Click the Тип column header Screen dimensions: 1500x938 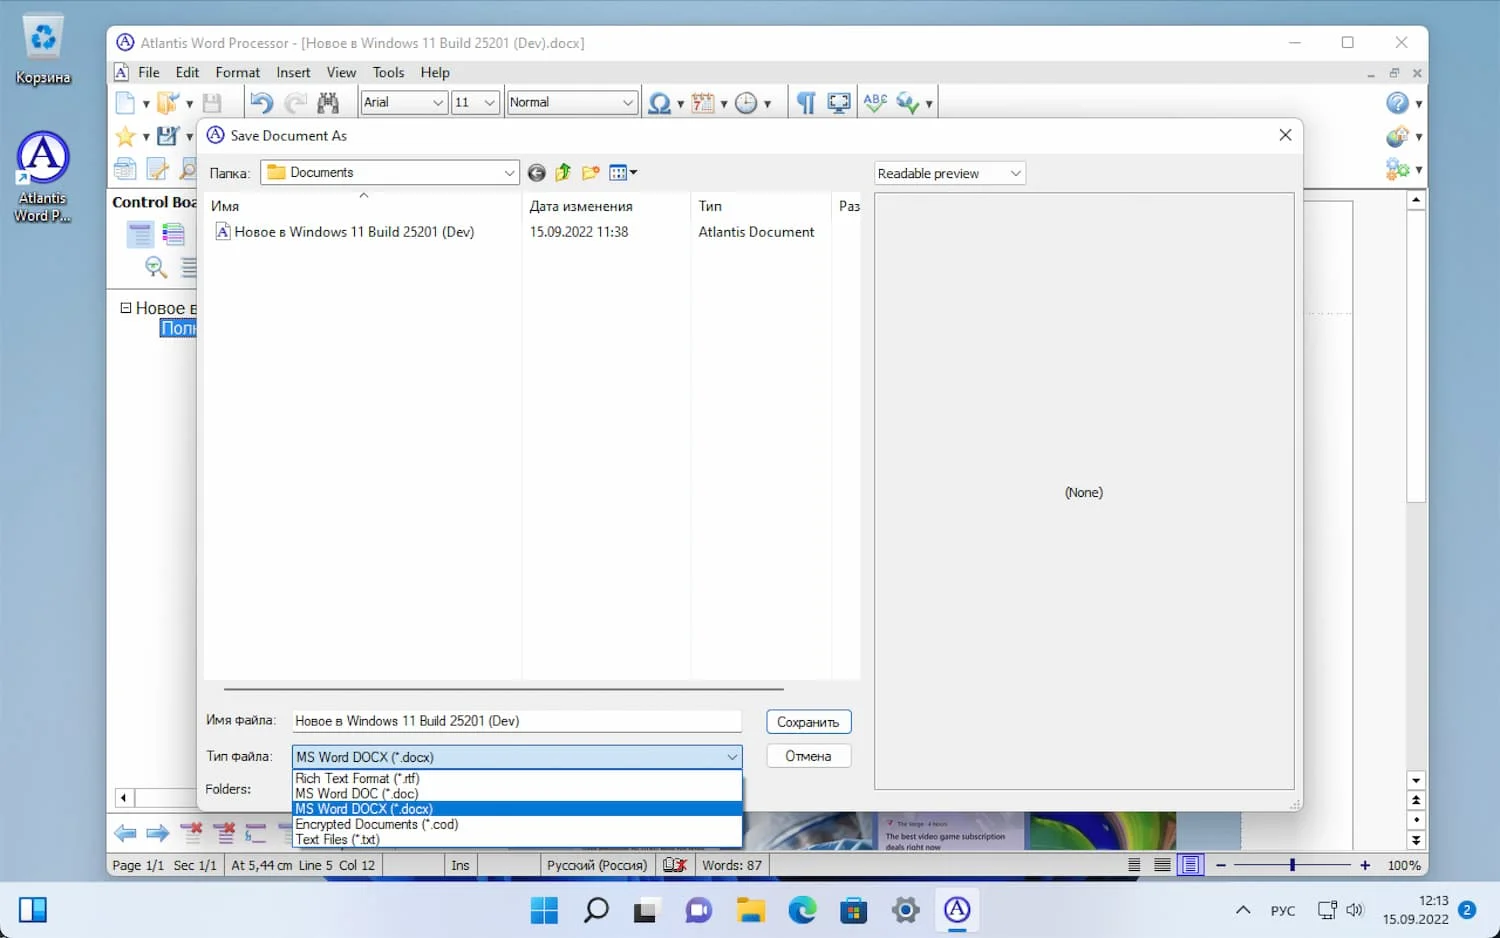tap(760, 206)
